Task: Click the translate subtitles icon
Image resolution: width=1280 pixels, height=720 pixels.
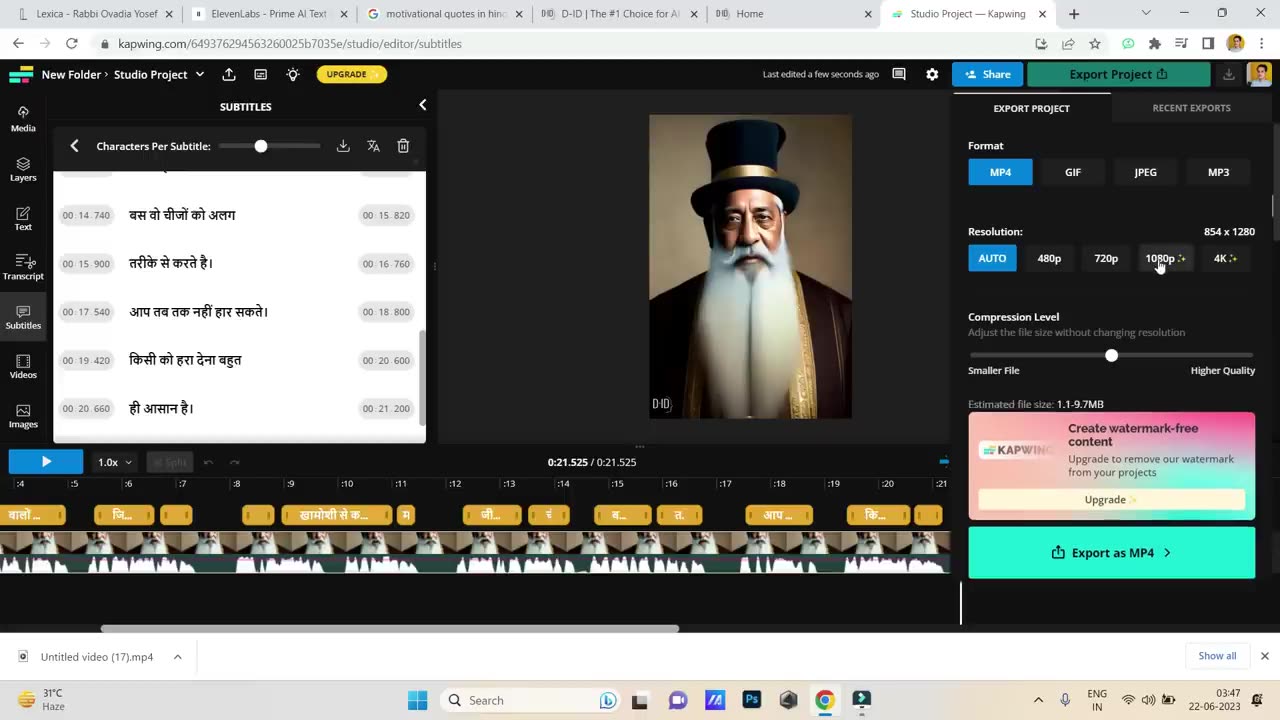Action: [x=373, y=146]
